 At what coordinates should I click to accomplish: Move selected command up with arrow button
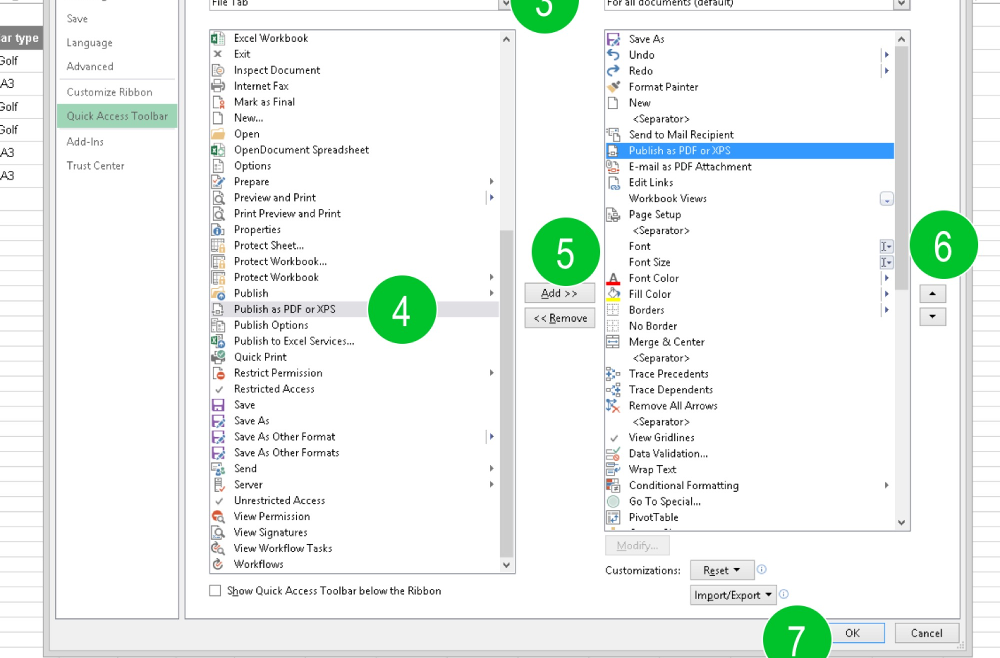click(932, 293)
